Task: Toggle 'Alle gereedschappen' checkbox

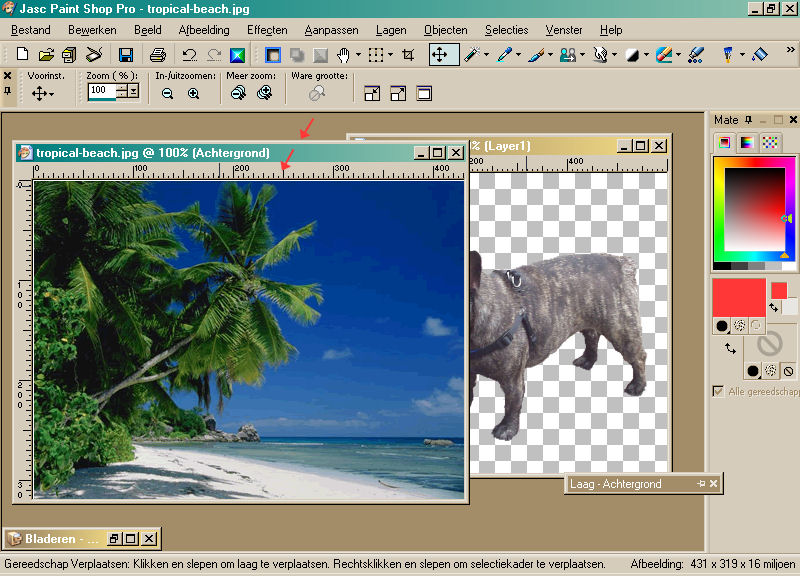Action: tap(718, 391)
